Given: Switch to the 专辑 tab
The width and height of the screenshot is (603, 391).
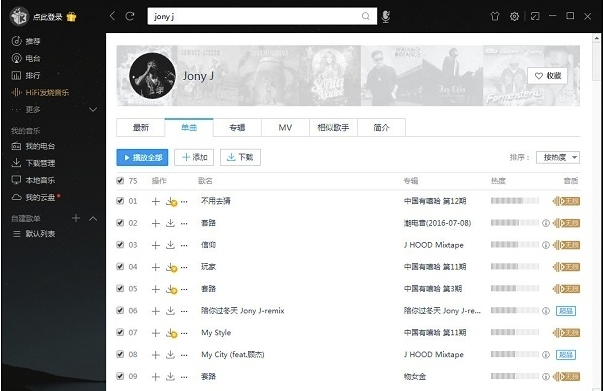Looking at the screenshot, I should [237, 128].
